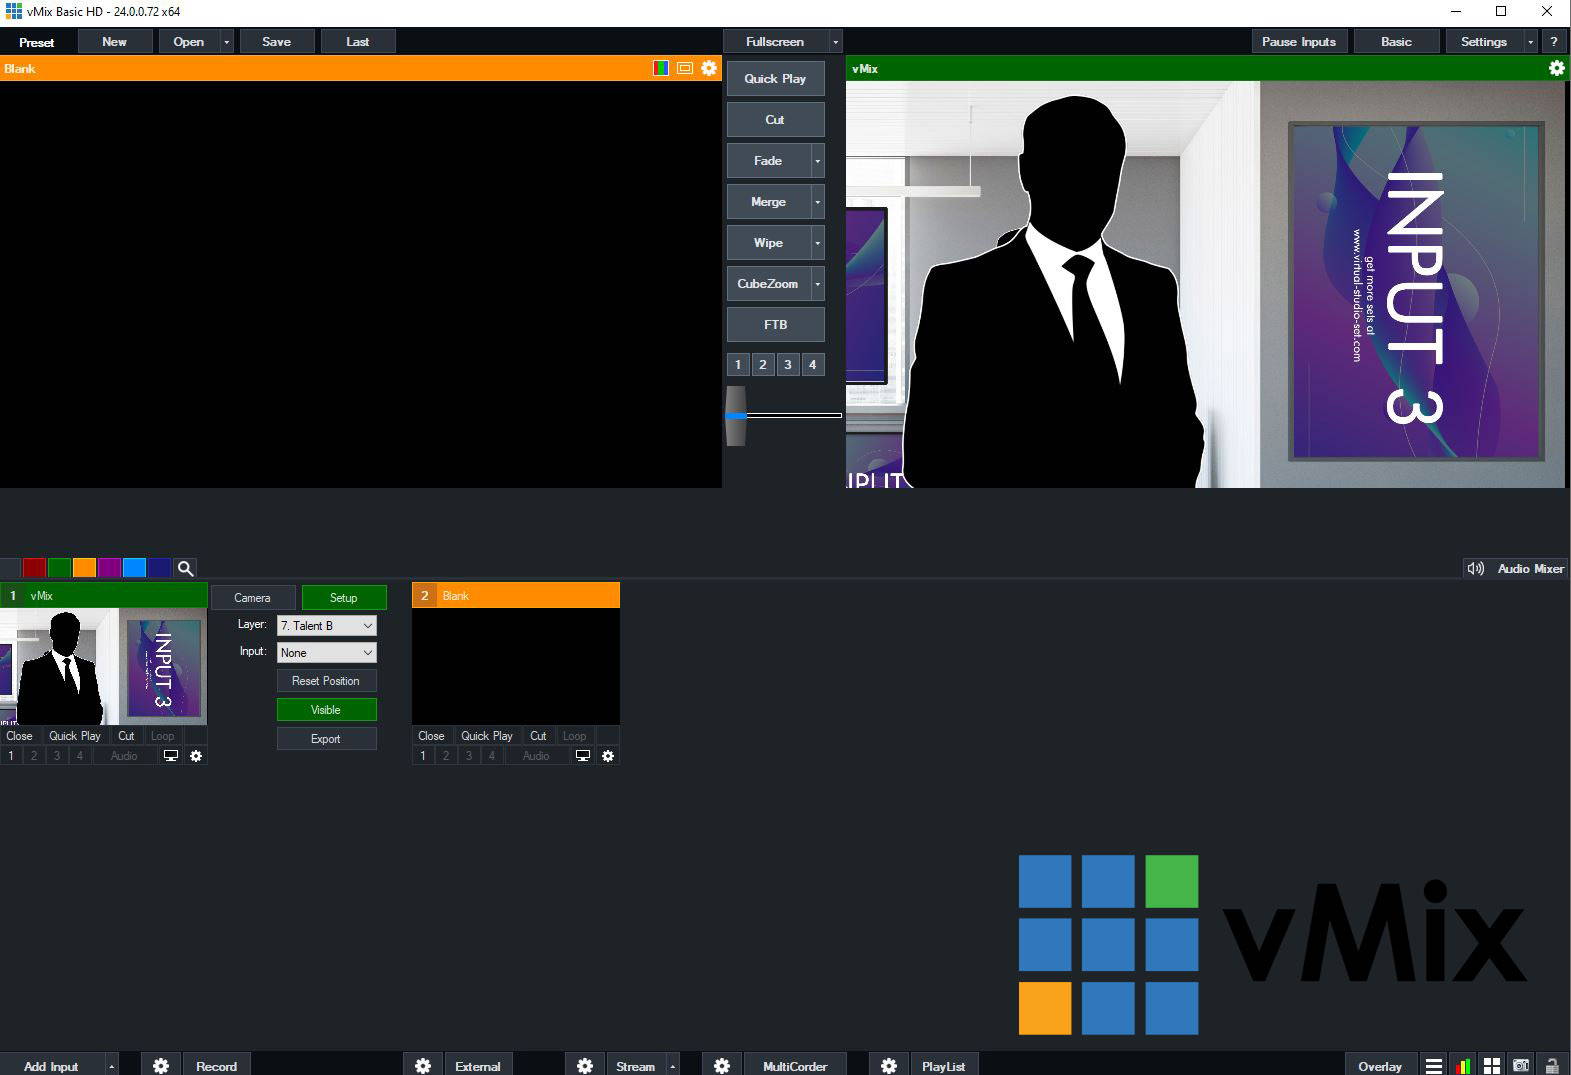
Task: Take a snapshot with the camera icon
Action: coord(1521,1066)
